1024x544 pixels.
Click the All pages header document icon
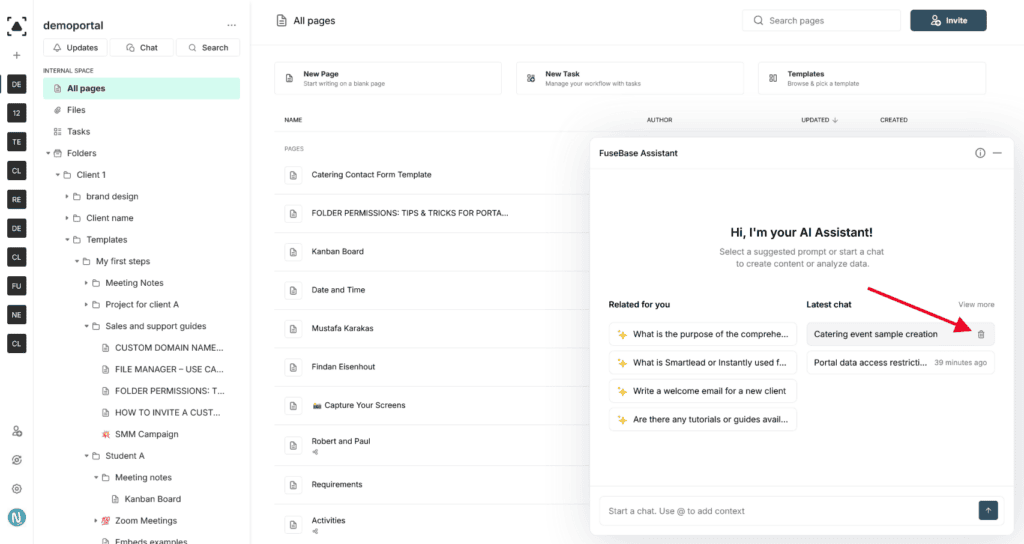(281, 21)
